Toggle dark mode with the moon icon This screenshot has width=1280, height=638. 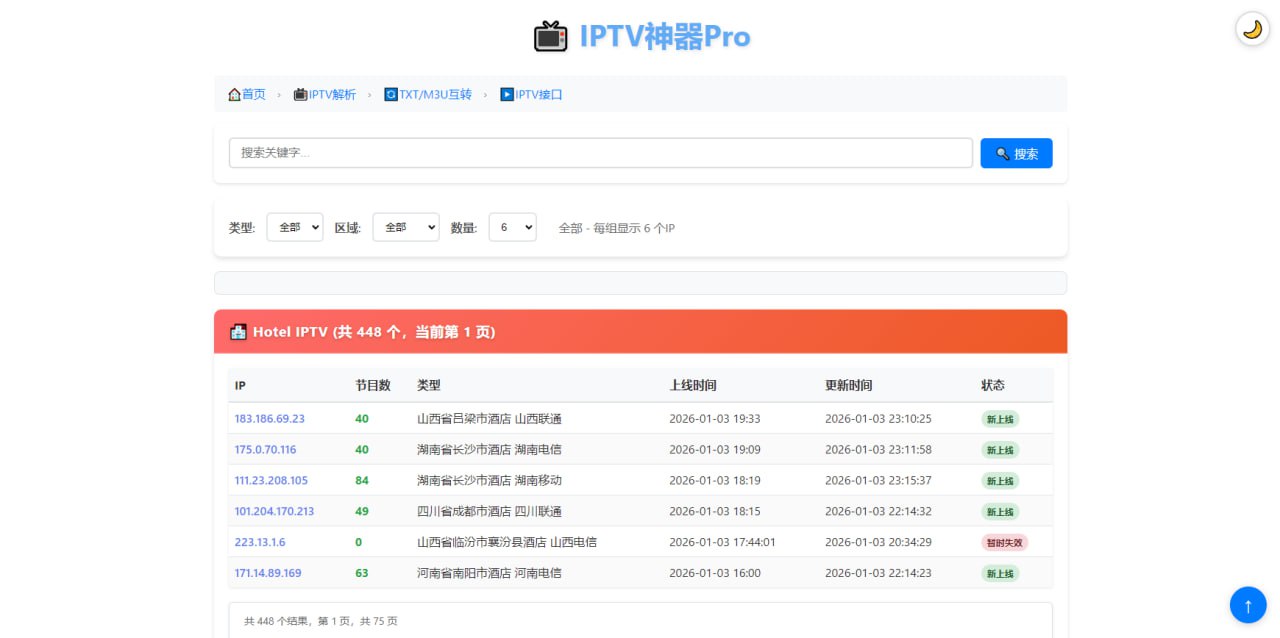coord(1252,29)
